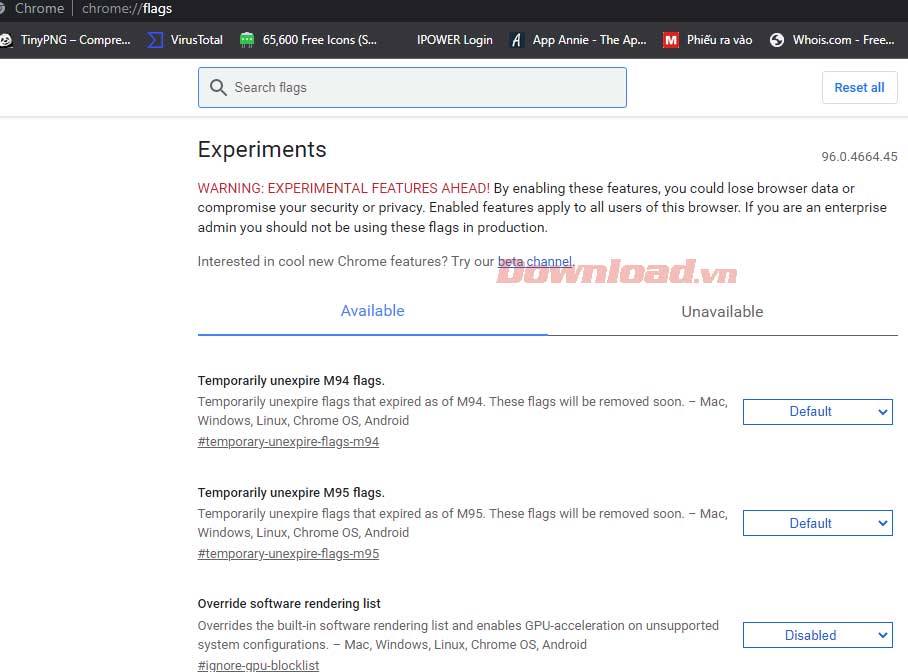Click the #temporary-unexpire-flags-m95 anchor link
The image size is (908, 672).
[288, 553]
